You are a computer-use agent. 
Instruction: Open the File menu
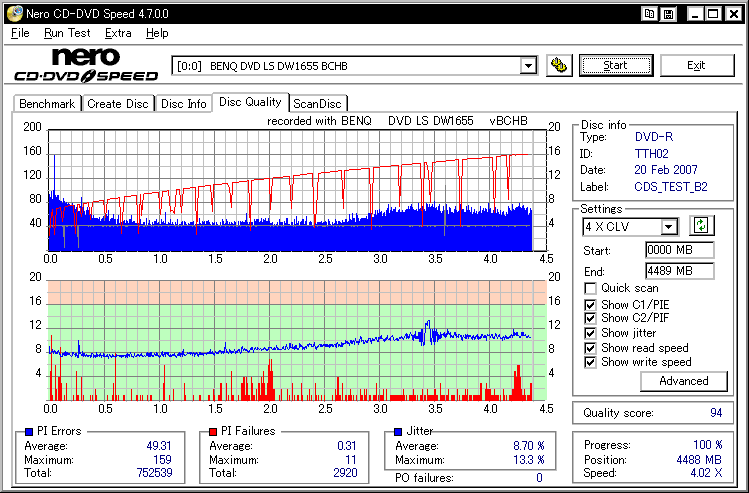tap(20, 33)
